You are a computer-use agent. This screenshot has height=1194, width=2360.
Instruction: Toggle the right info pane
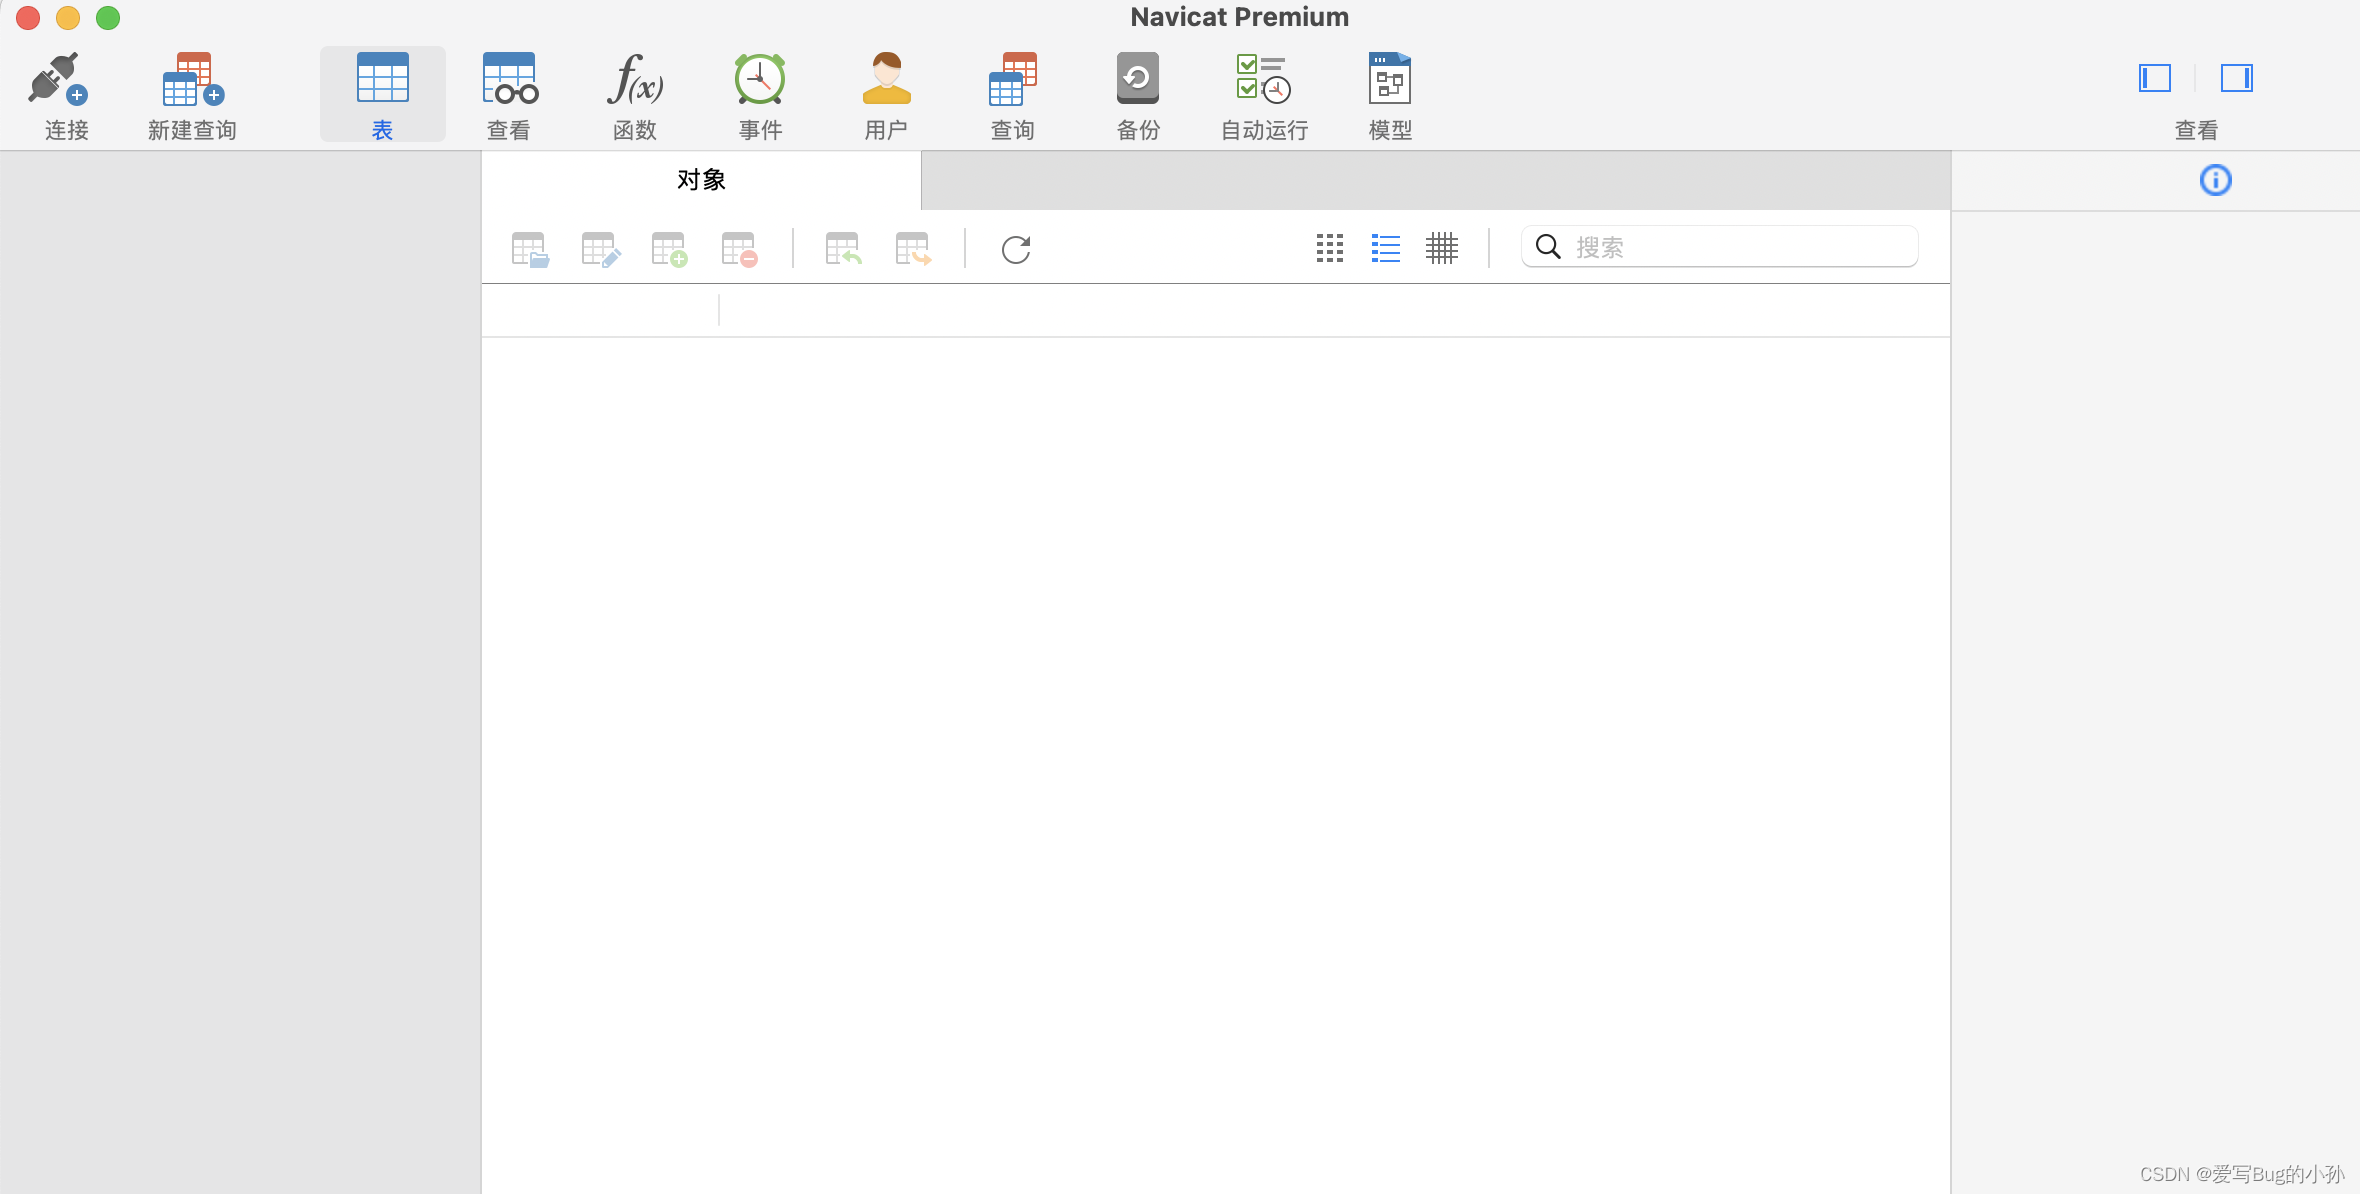tap(2237, 78)
